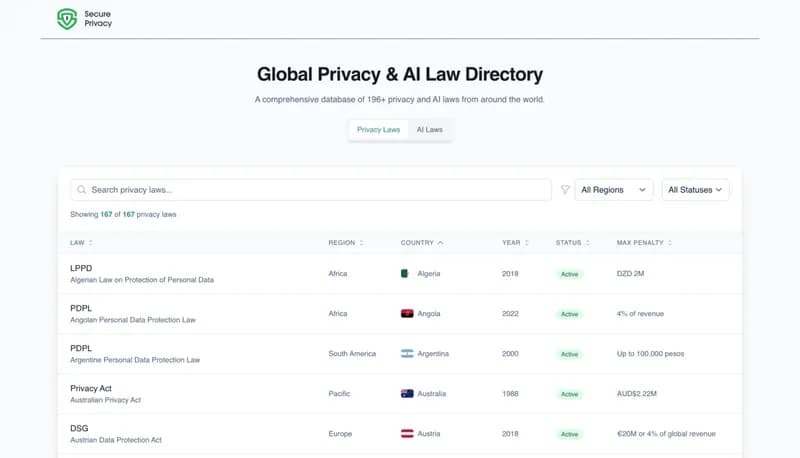Viewport: 800px width, 458px height.
Task: Sort by the Status column arrows
Action: click(x=588, y=243)
